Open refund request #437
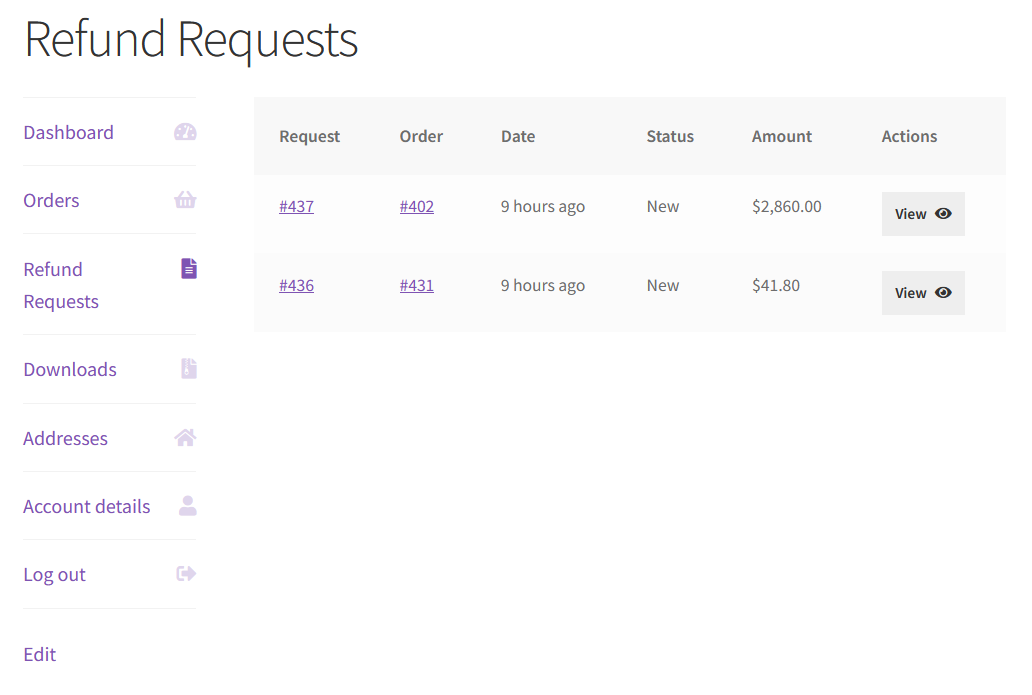 point(296,206)
